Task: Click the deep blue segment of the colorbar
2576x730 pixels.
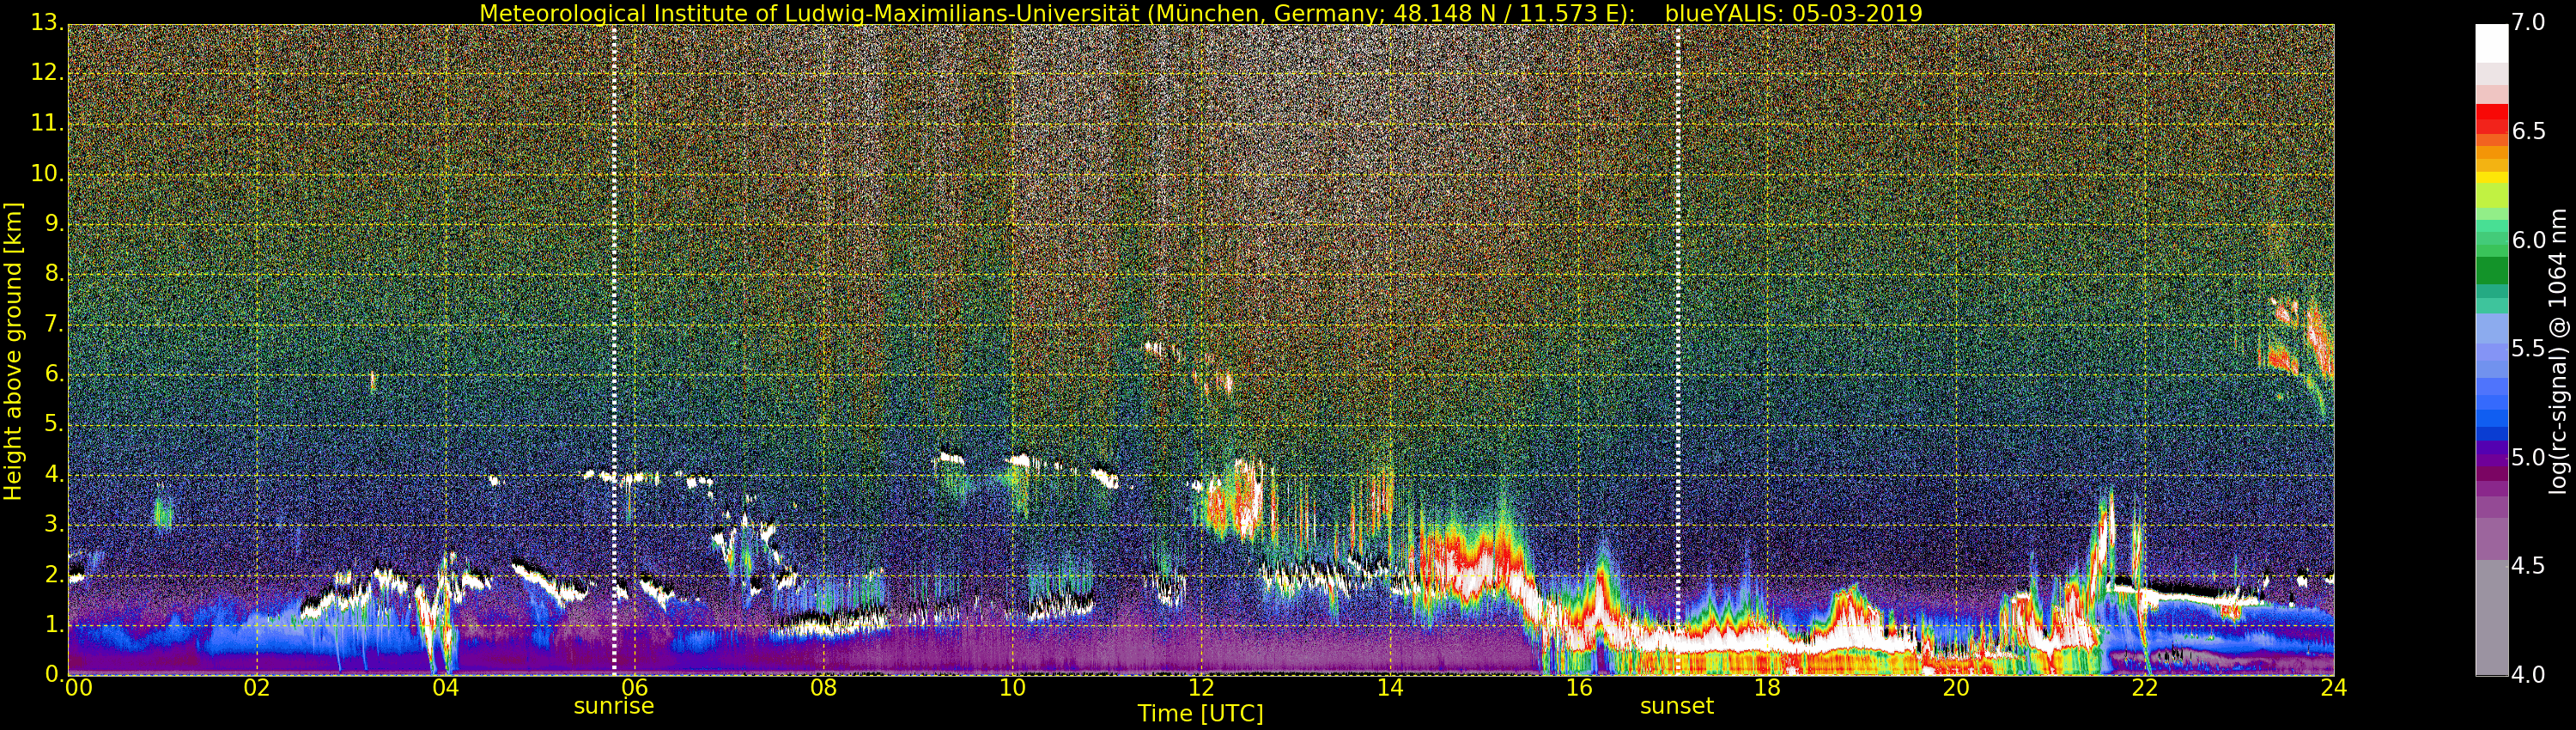Action: 2491,432
